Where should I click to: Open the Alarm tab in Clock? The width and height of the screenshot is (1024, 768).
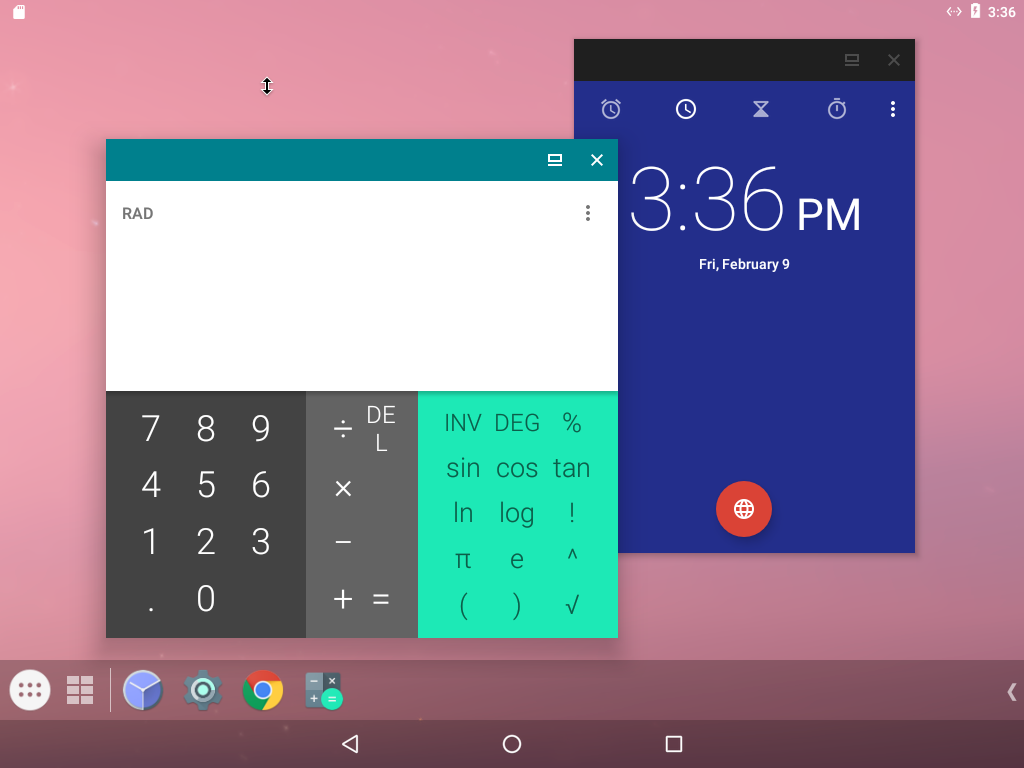tap(611, 109)
